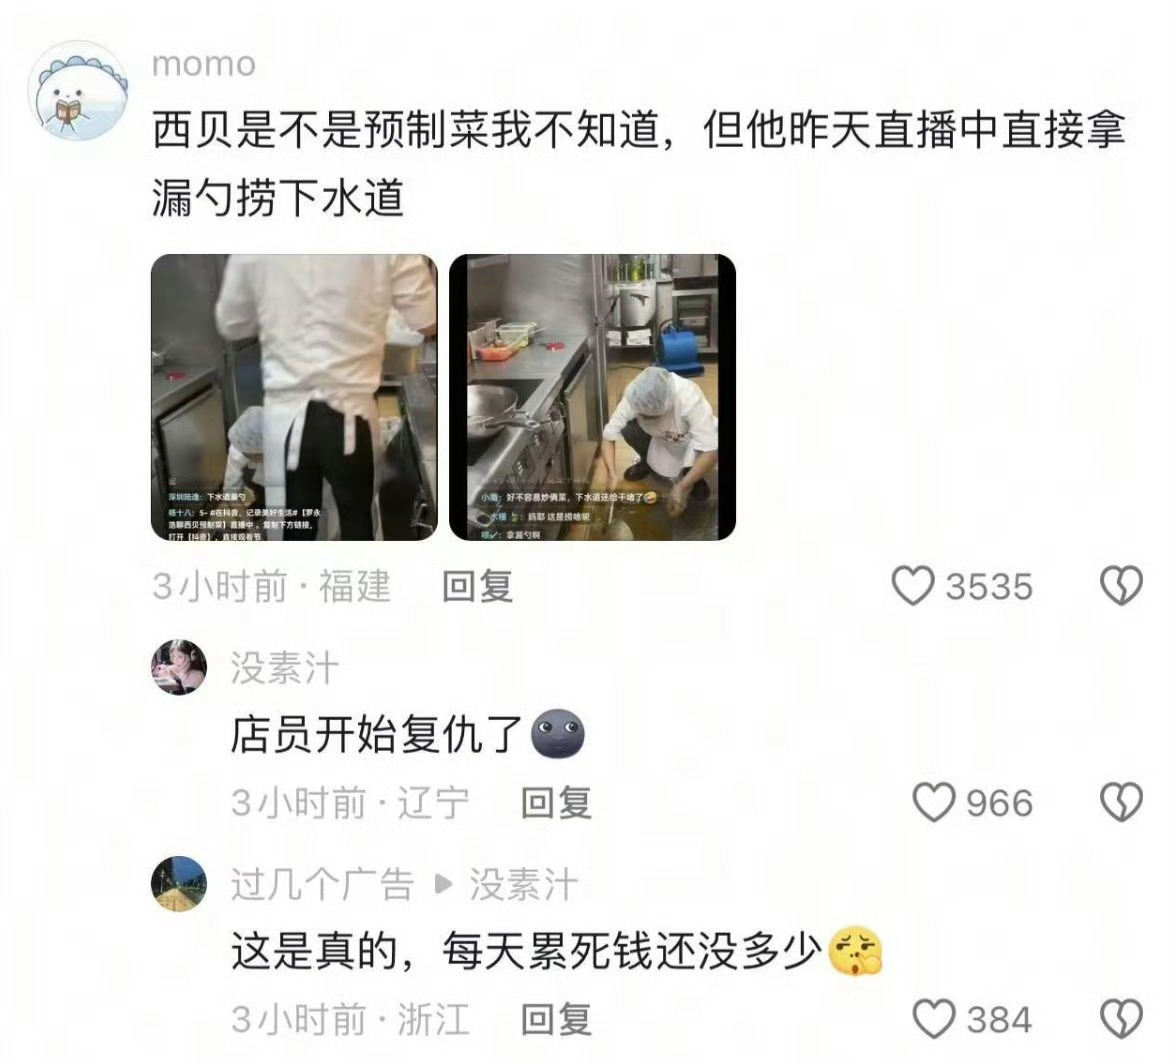The height and width of the screenshot is (1064, 1171).
Task: Open the username 过几个广告
Action: [x=322, y=885]
